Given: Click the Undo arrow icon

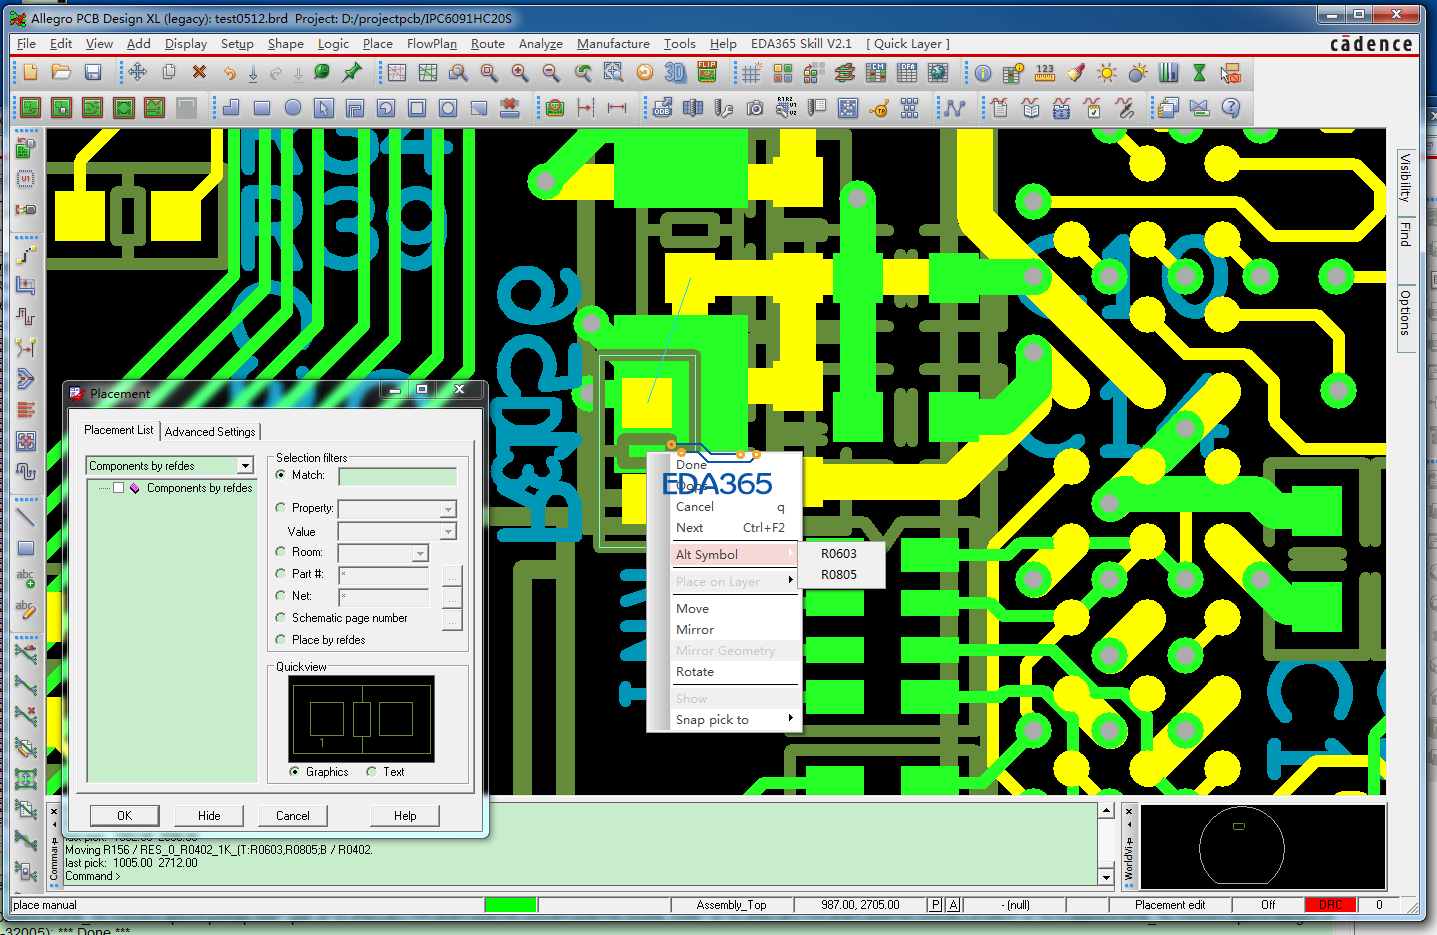Looking at the screenshot, I should click(229, 72).
